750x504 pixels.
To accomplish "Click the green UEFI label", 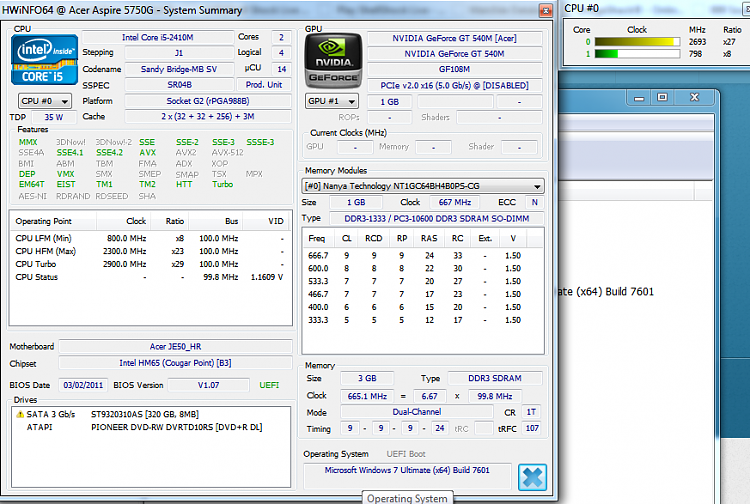I will (x=269, y=385).
